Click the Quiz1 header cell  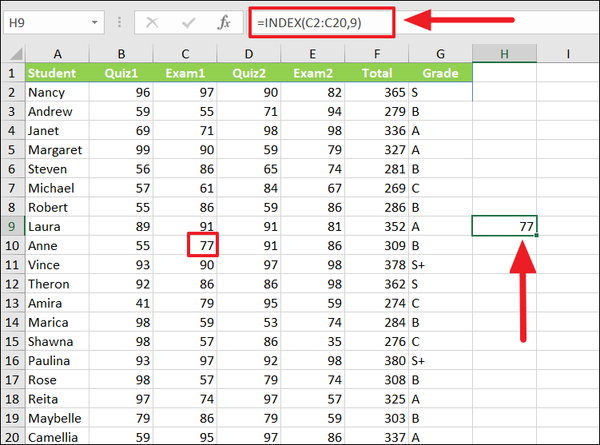[121, 73]
